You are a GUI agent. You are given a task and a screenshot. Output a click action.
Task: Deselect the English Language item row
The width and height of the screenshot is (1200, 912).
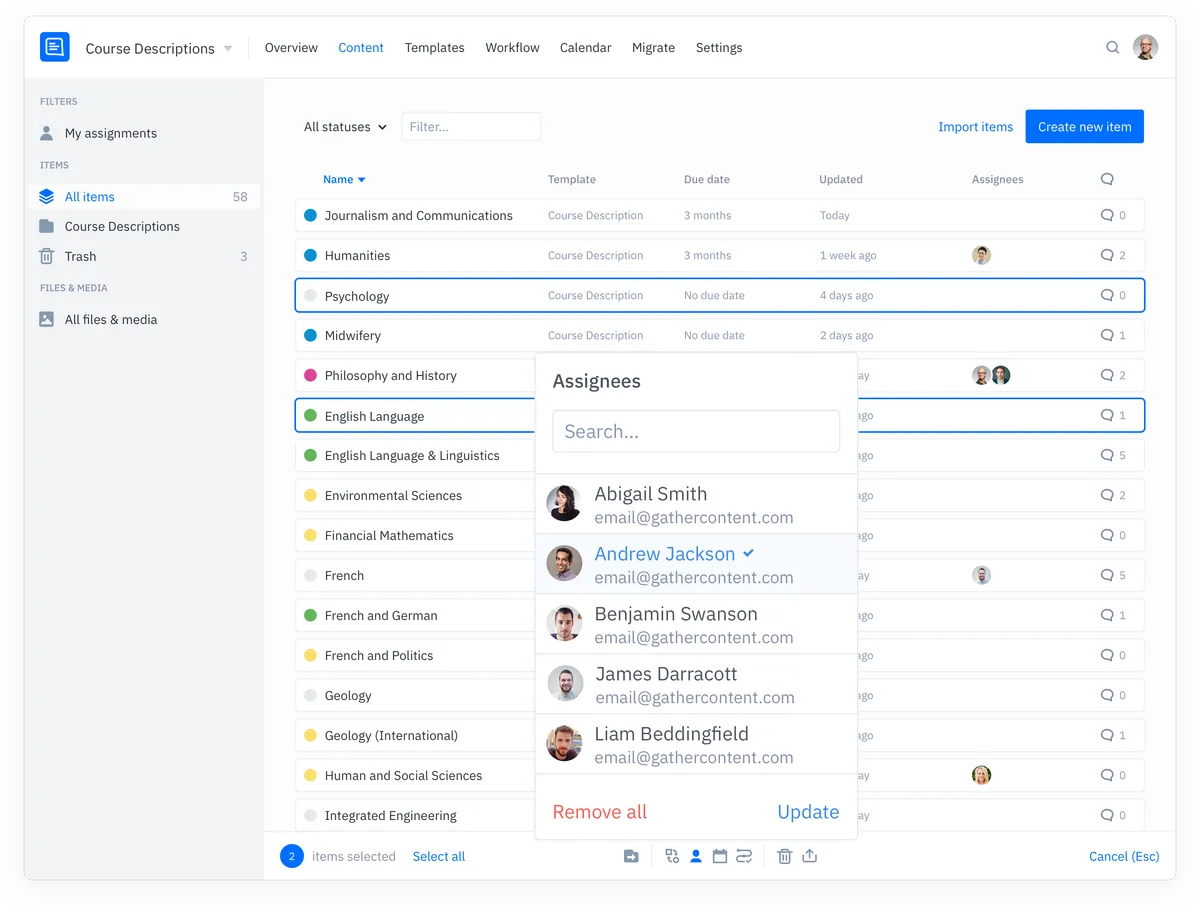(720, 416)
